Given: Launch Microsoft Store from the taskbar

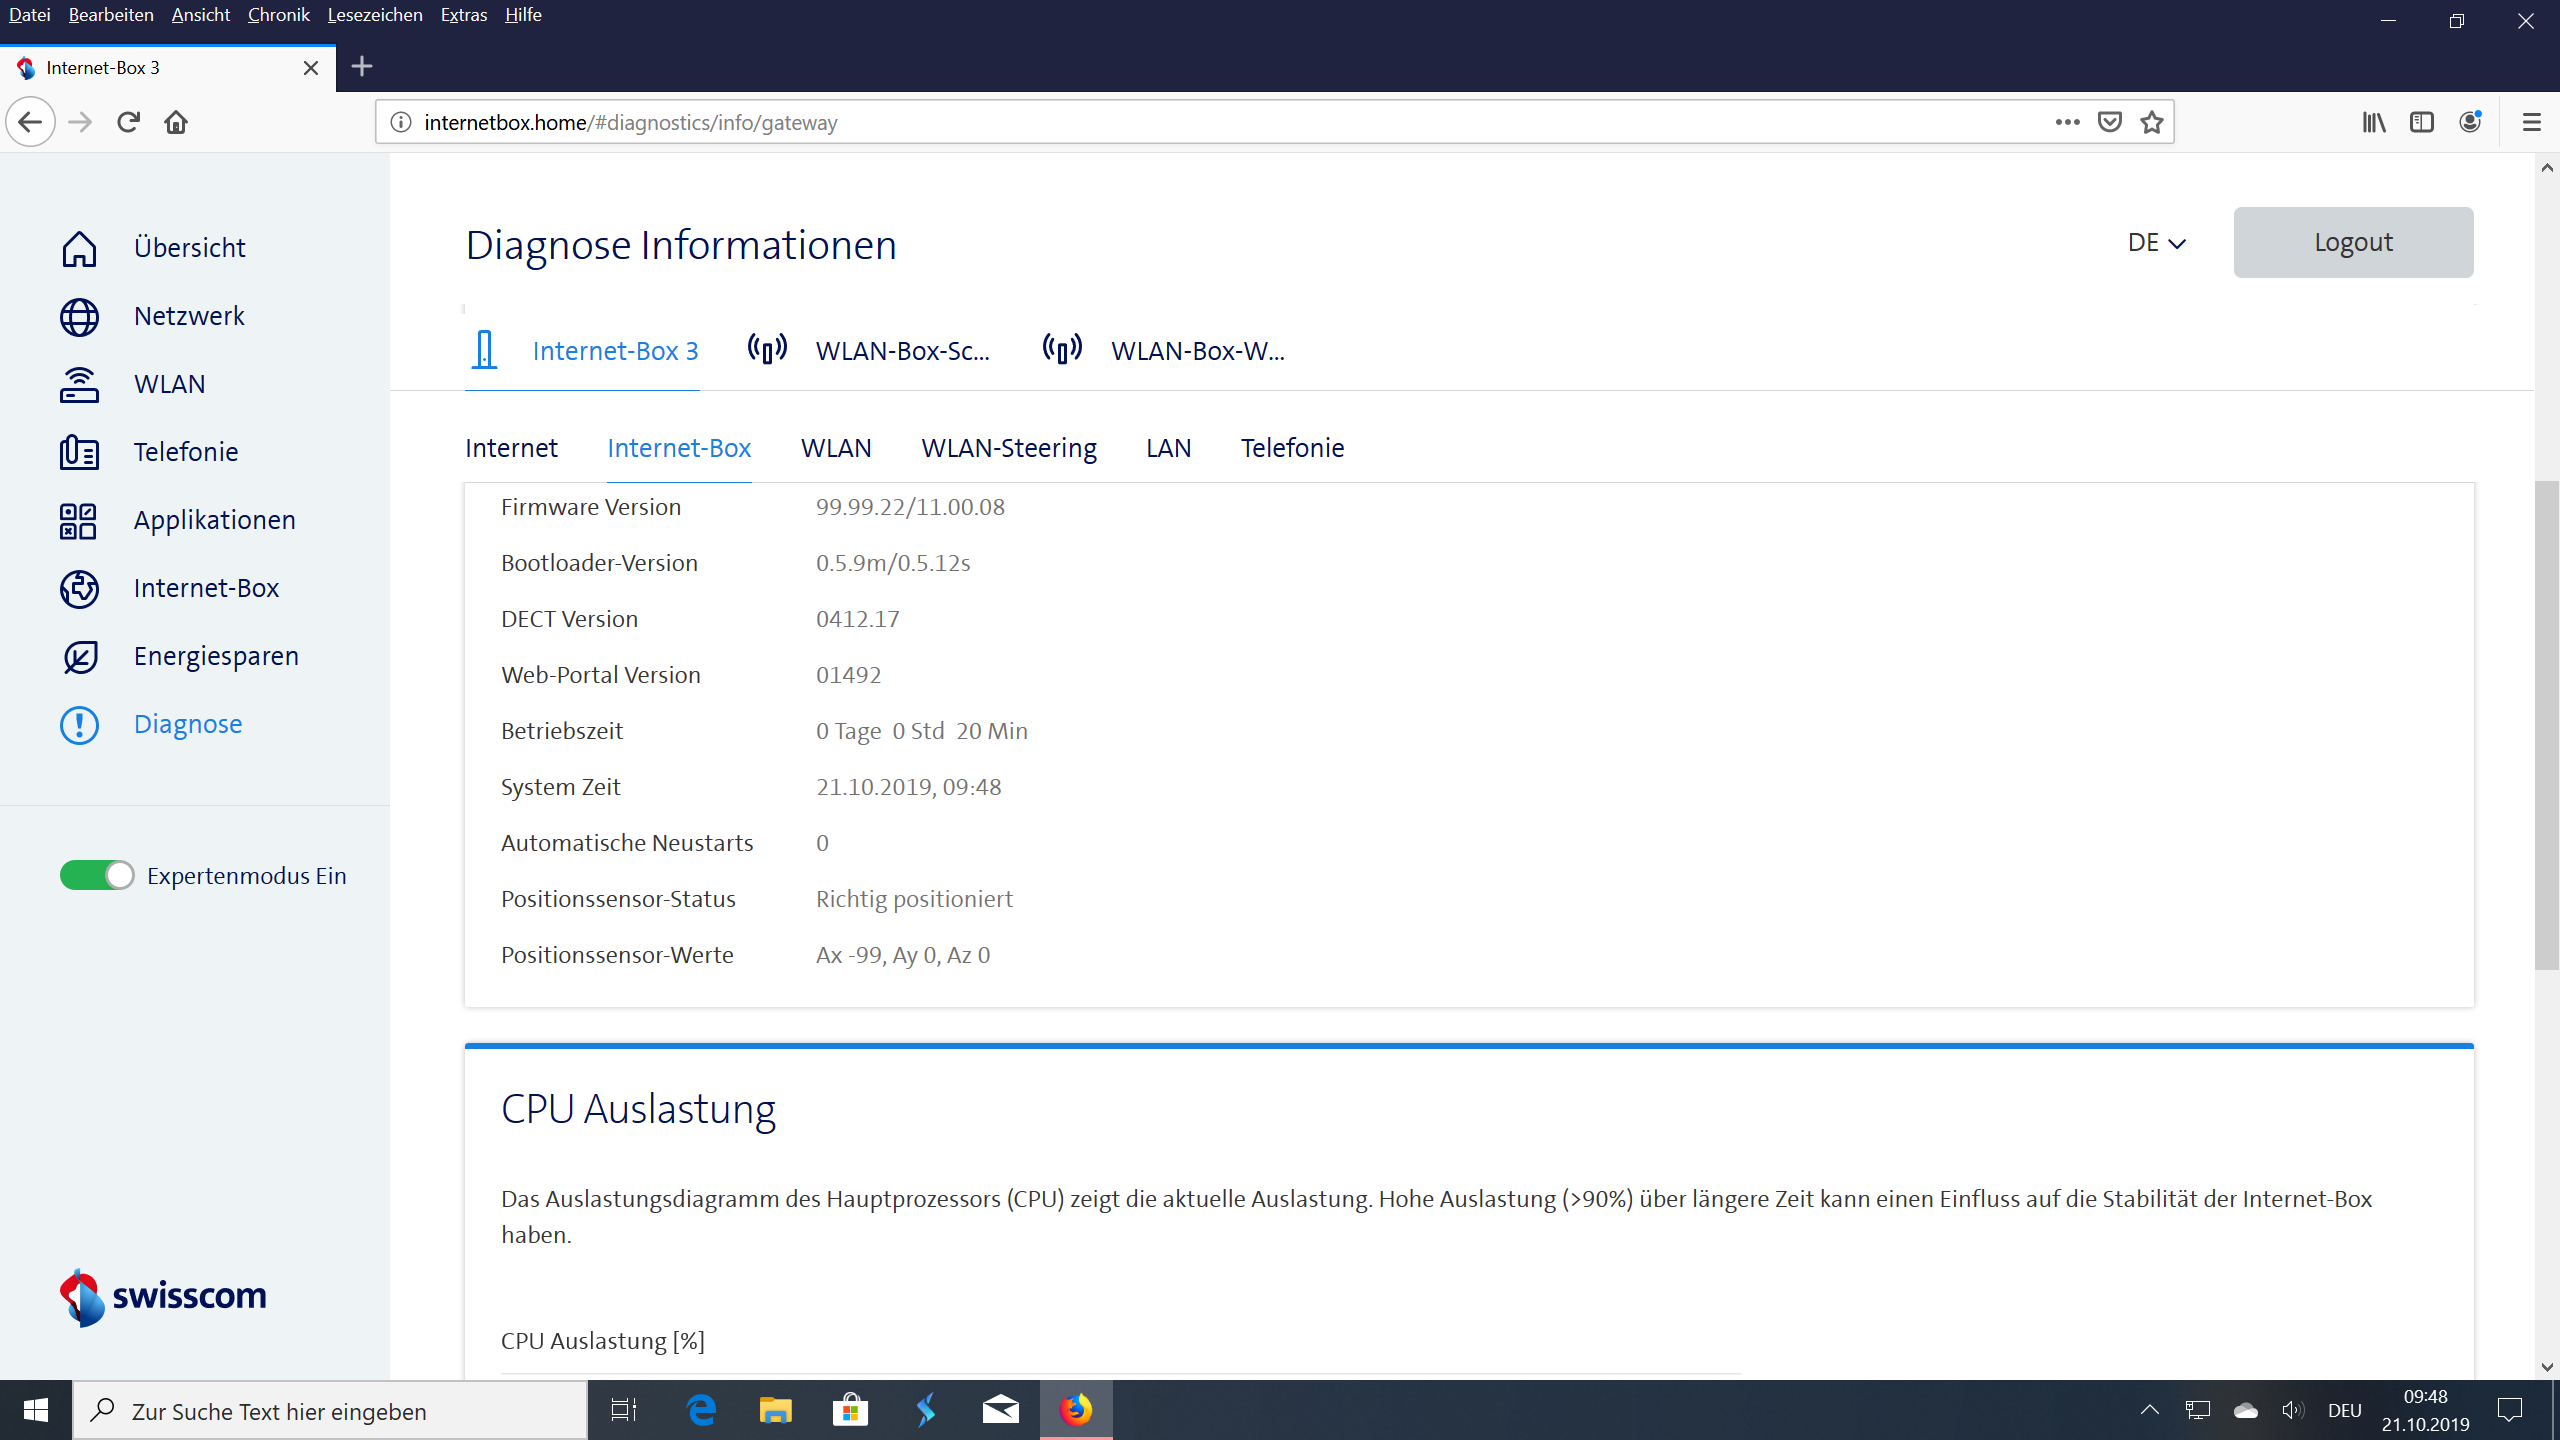Looking at the screenshot, I should (x=850, y=1410).
